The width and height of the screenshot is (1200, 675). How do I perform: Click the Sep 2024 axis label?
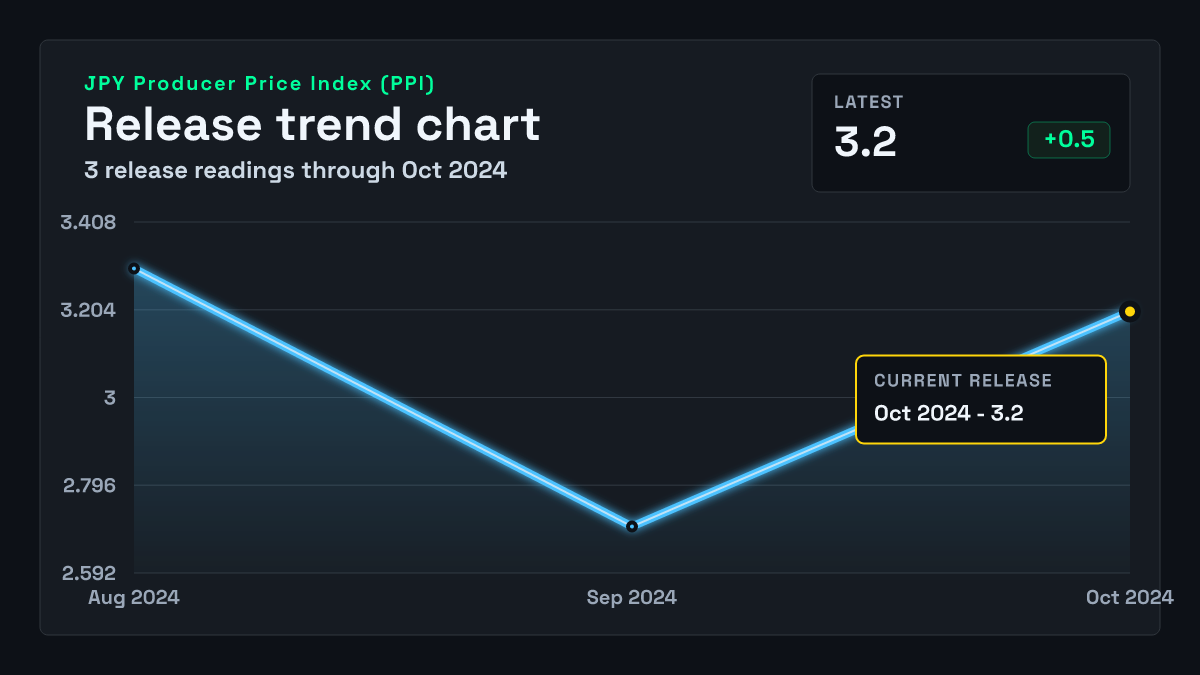tap(632, 597)
